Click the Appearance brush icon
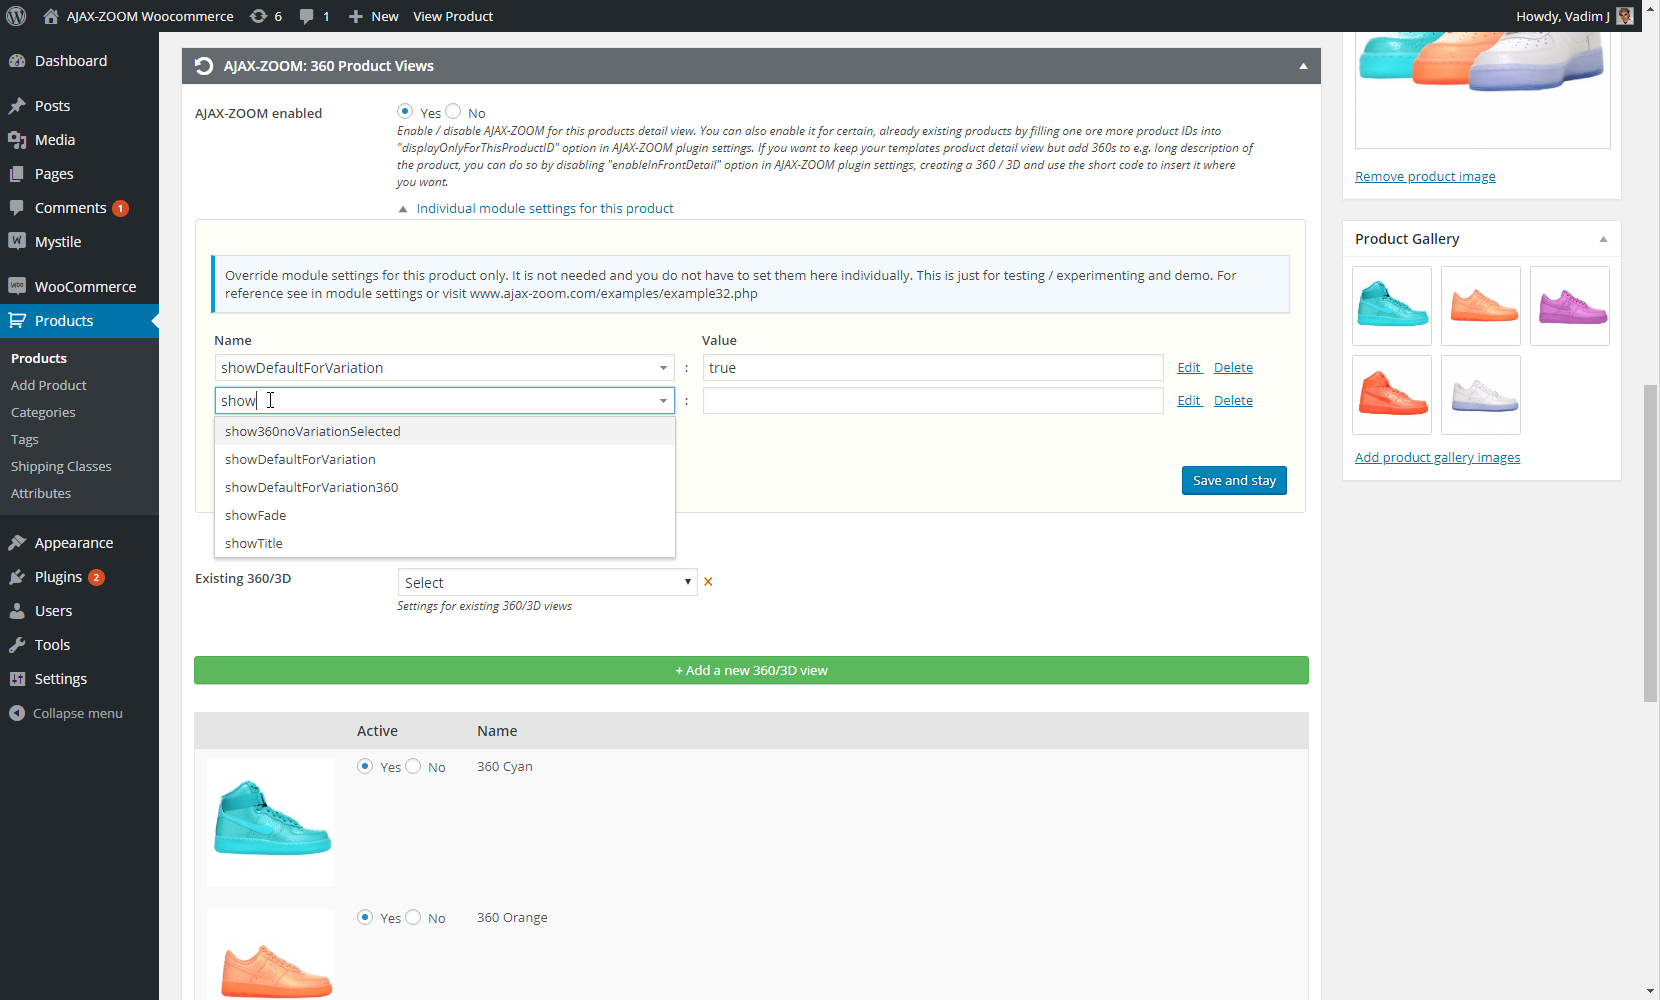This screenshot has width=1660, height=1000. click(17, 543)
